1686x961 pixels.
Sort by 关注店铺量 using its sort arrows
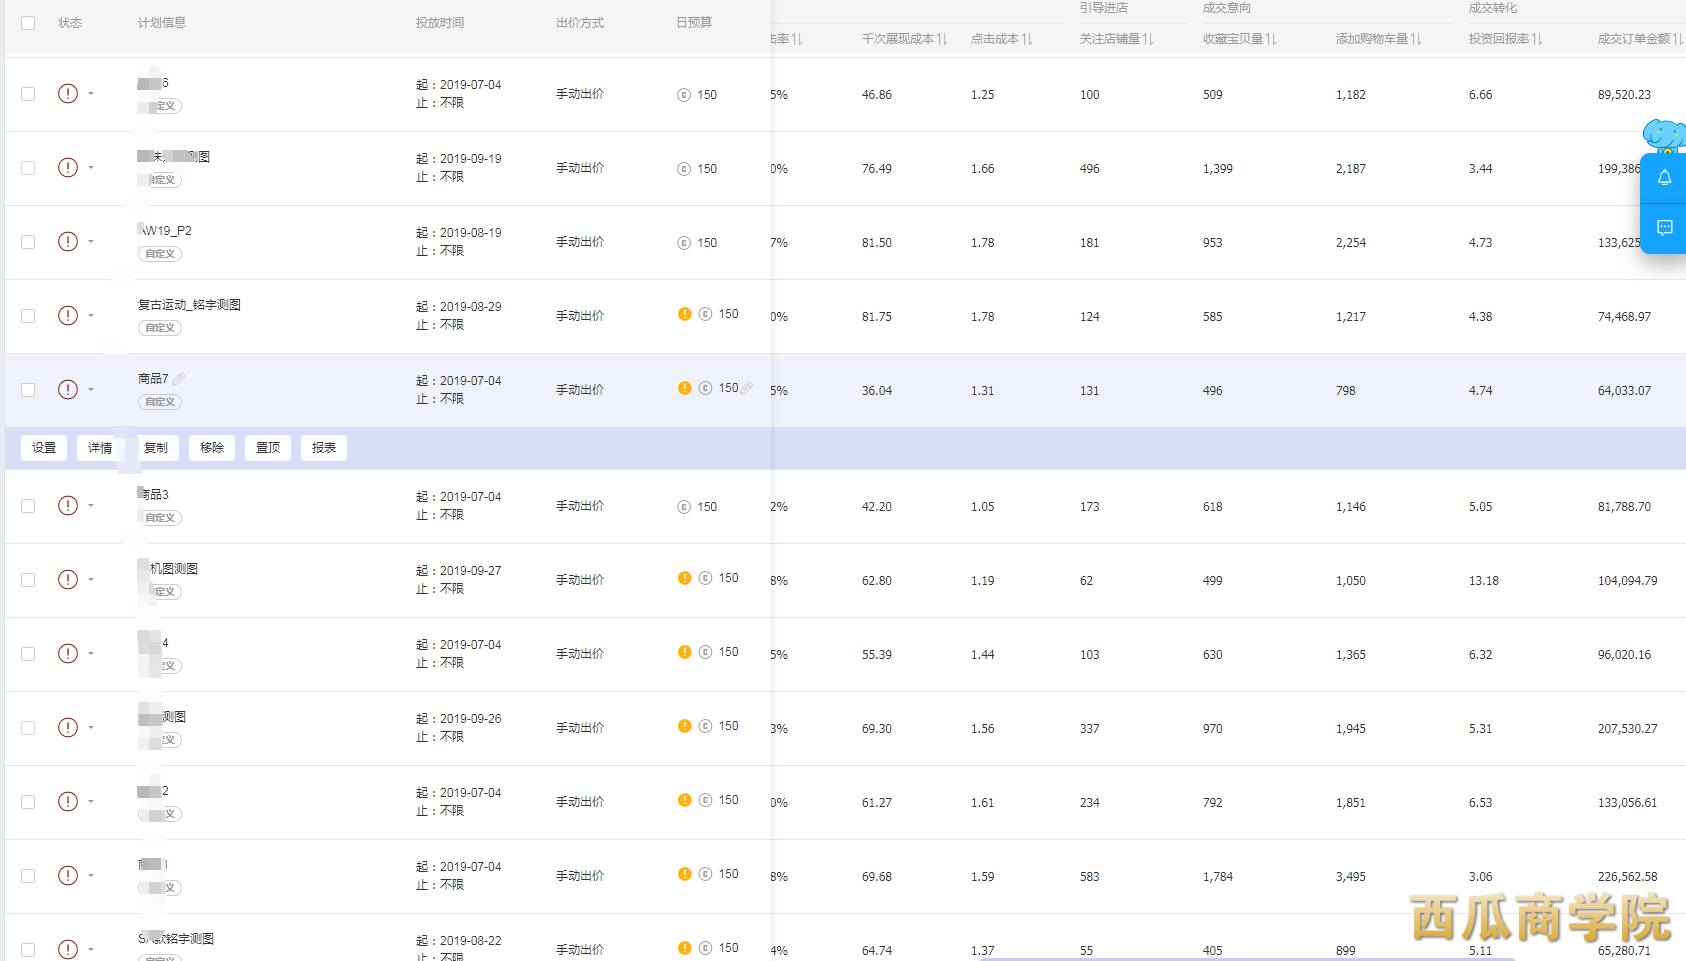pyautogui.click(x=1148, y=39)
